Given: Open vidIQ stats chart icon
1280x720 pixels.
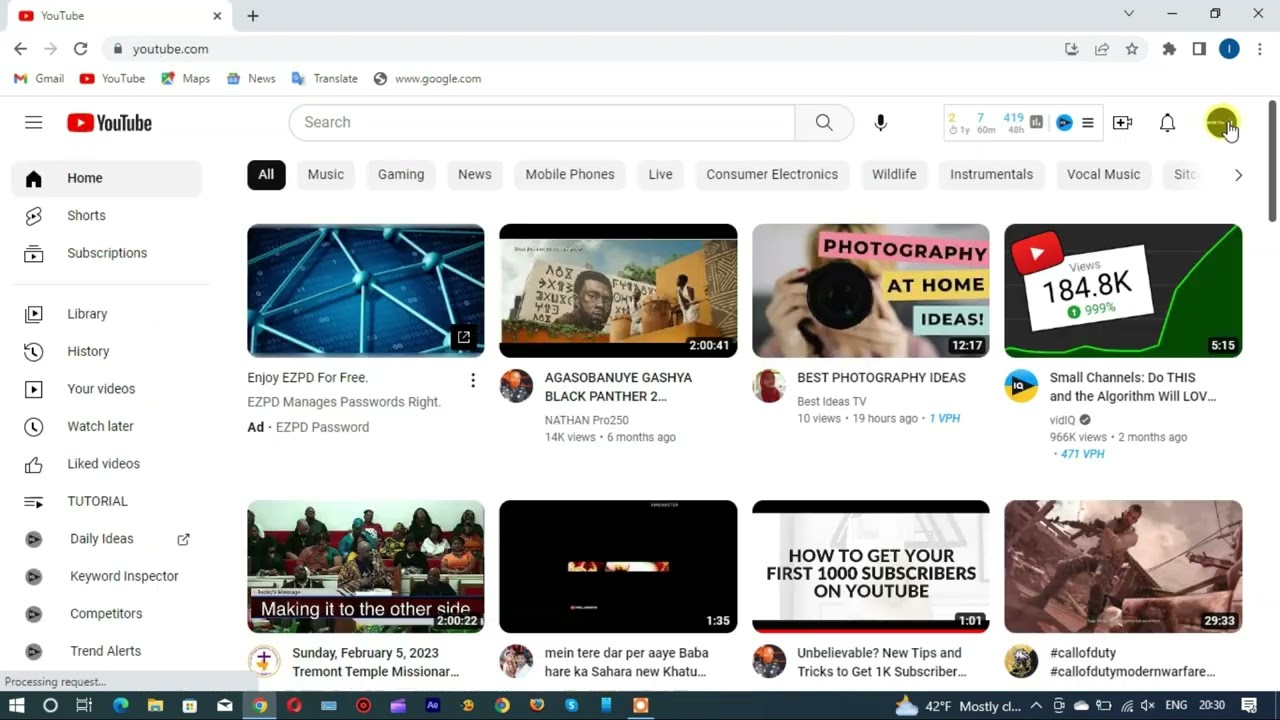Looking at the screenshot, I should (x=1036, y=122).
